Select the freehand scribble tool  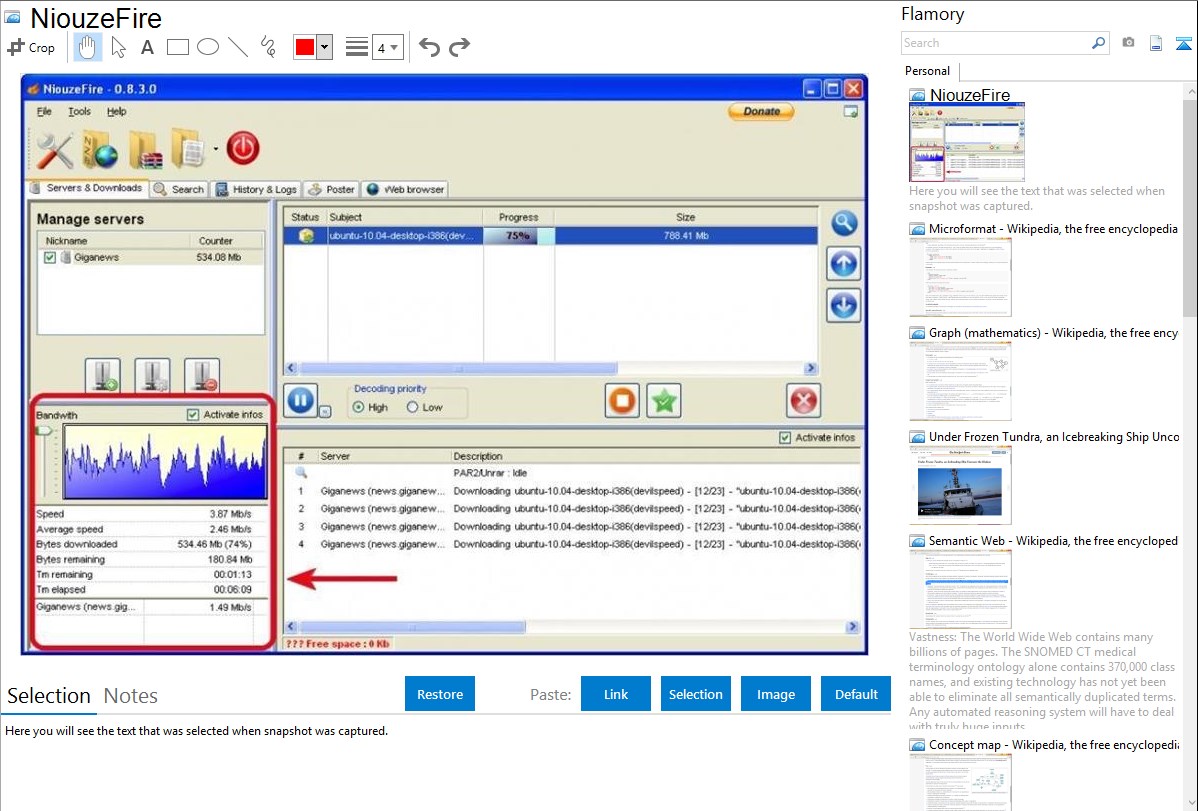coord(268,47)
